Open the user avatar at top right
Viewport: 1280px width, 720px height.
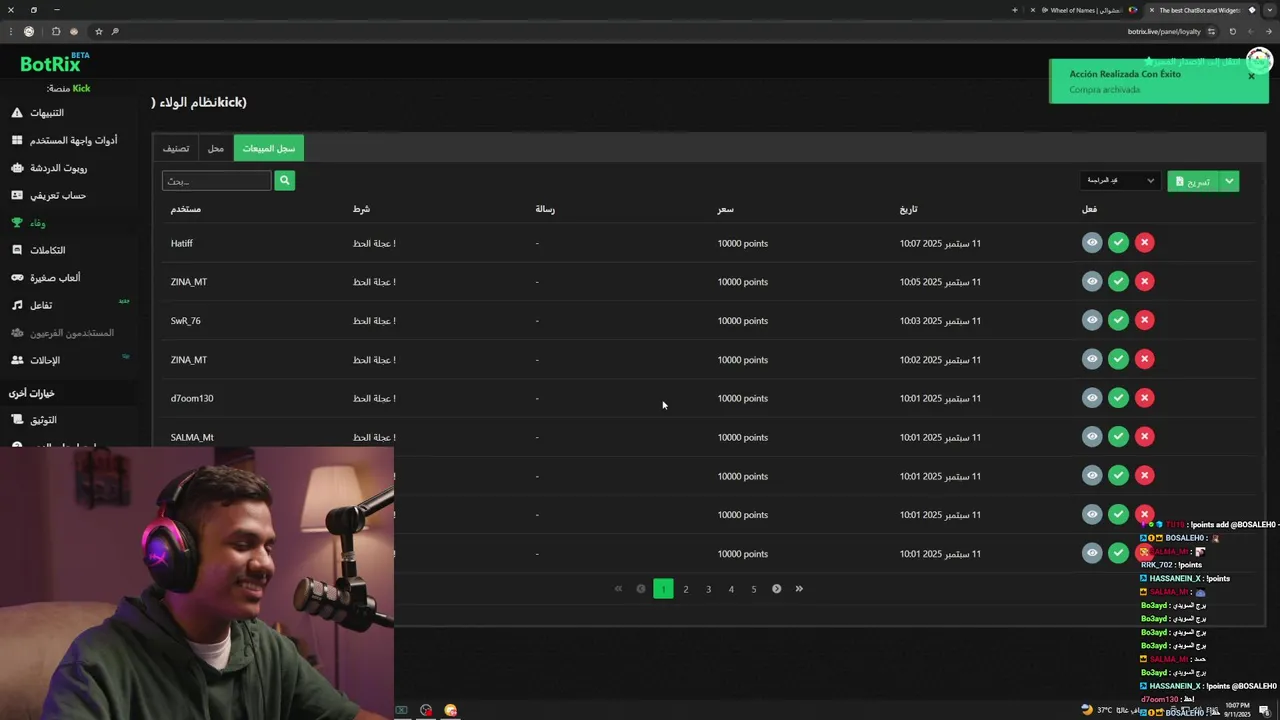(x=1259, y=61)
